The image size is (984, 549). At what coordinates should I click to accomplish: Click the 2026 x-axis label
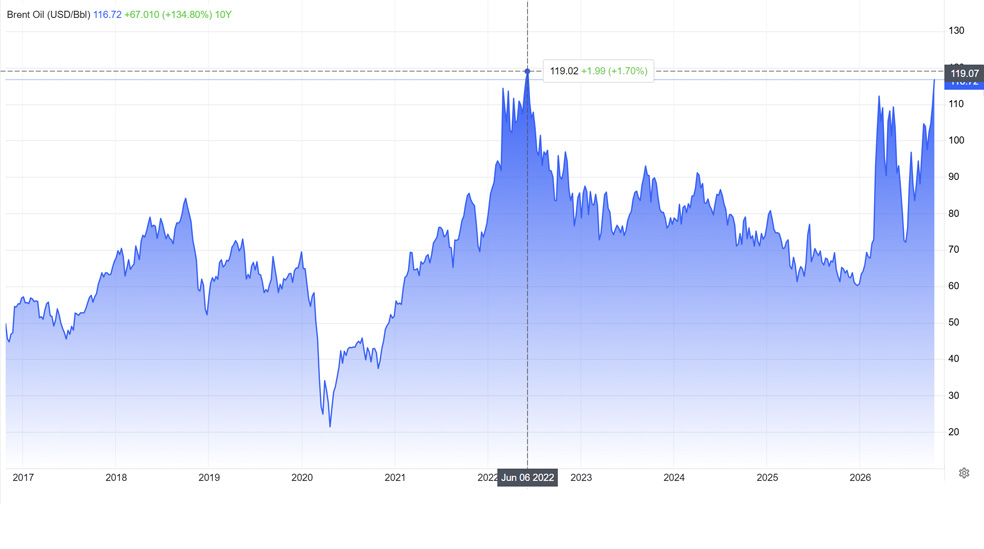pos(860,477)
